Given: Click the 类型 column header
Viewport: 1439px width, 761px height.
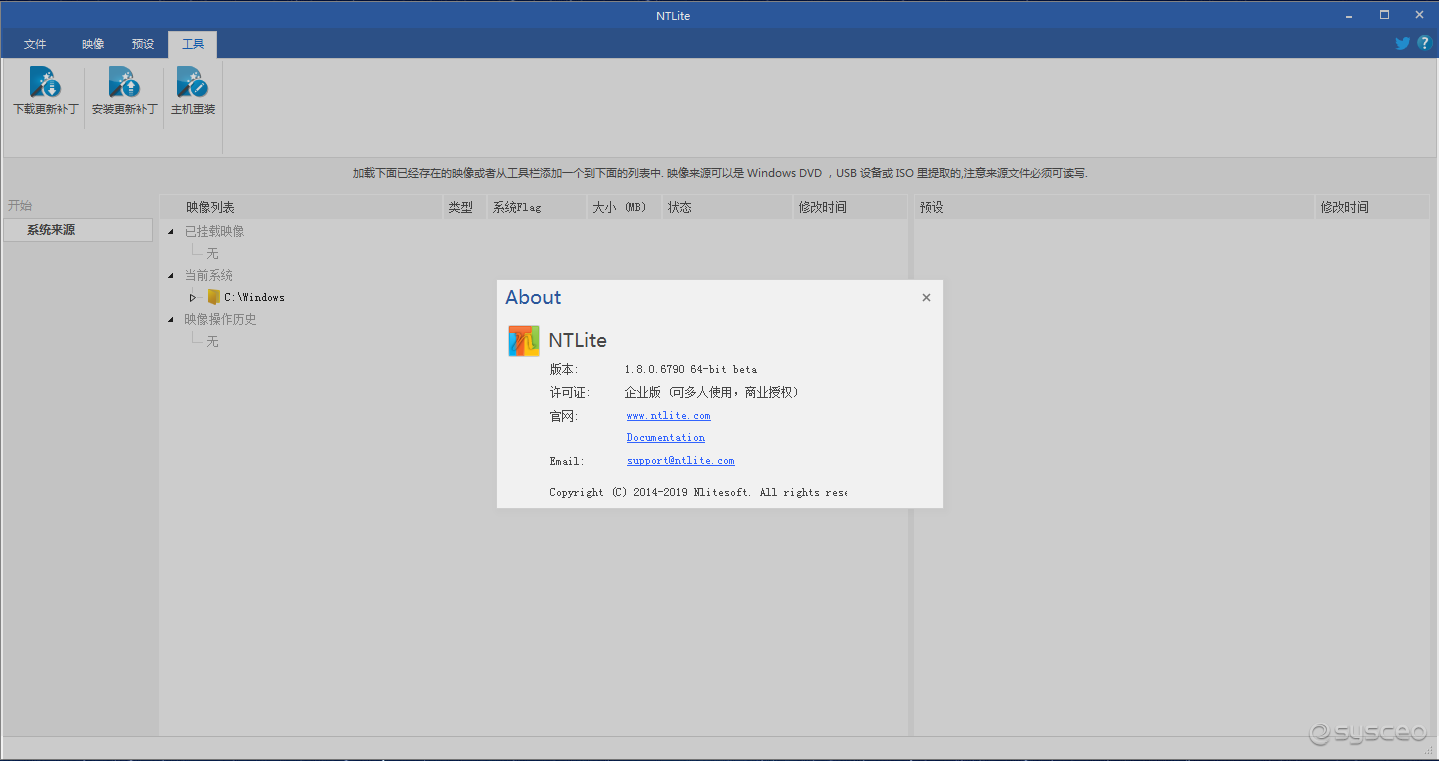Looking at the screenshot, I should 464,207.
